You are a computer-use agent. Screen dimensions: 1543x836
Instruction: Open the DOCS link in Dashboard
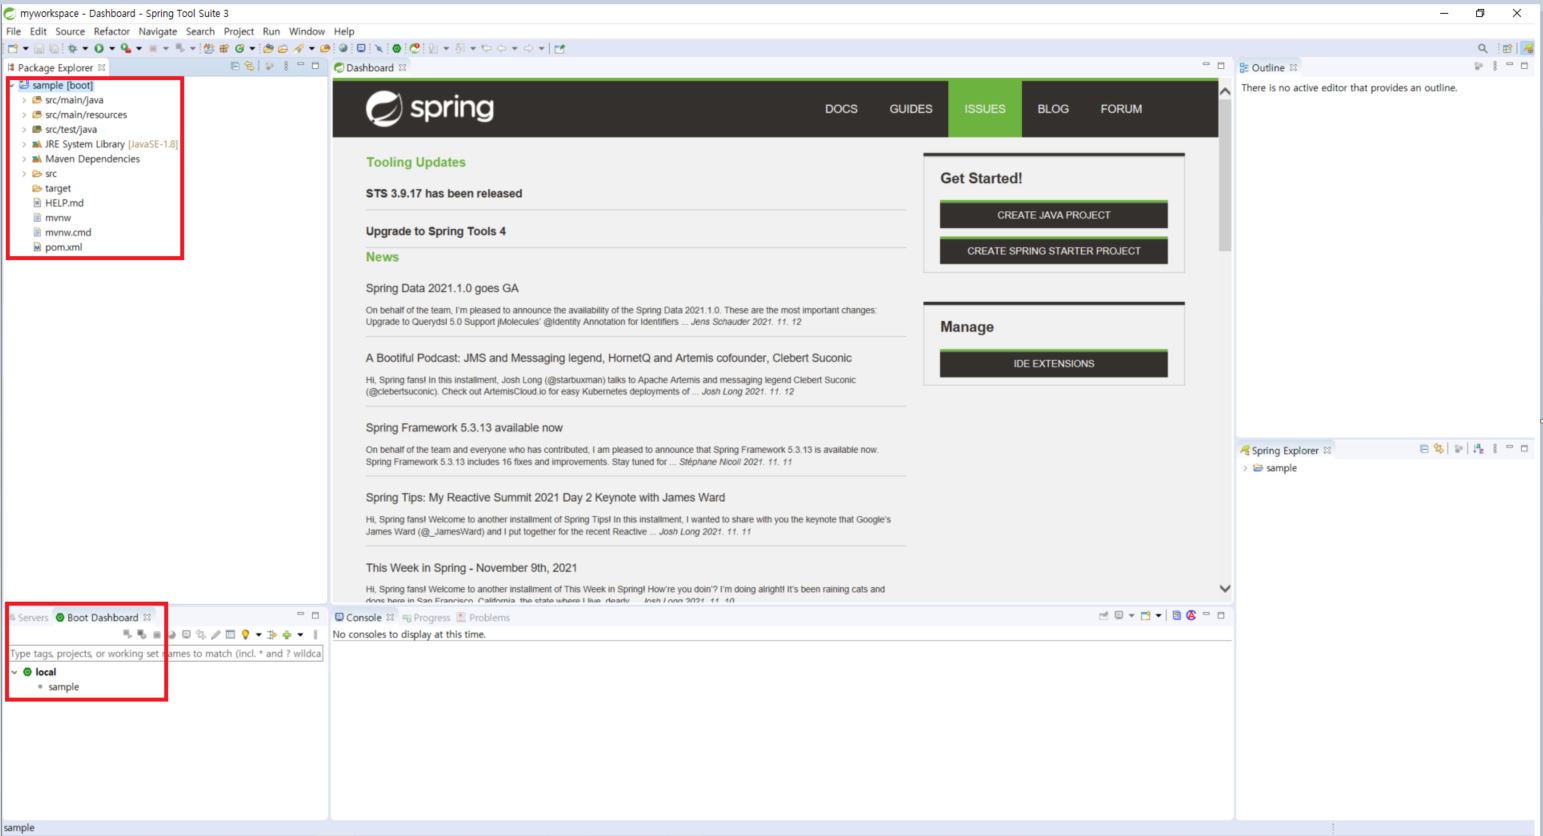pyautogui.click(x=841, y=109)
